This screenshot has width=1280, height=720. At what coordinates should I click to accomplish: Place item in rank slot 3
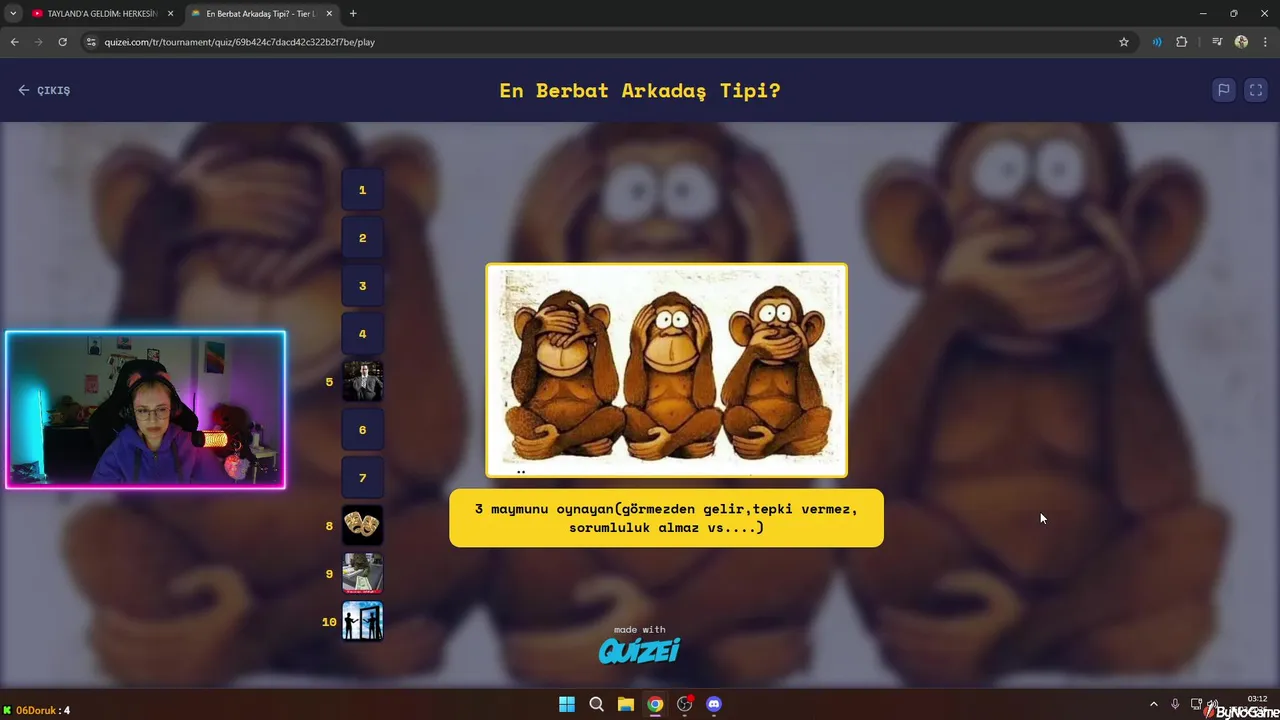click(362, 286)
